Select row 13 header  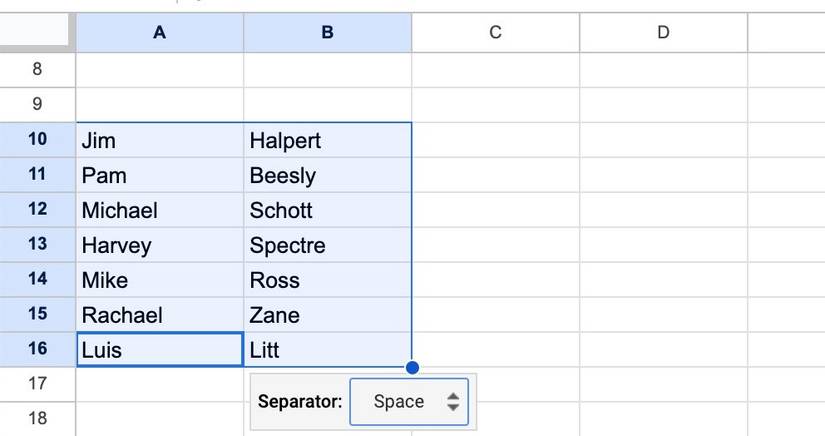click(x=38, y=244)
